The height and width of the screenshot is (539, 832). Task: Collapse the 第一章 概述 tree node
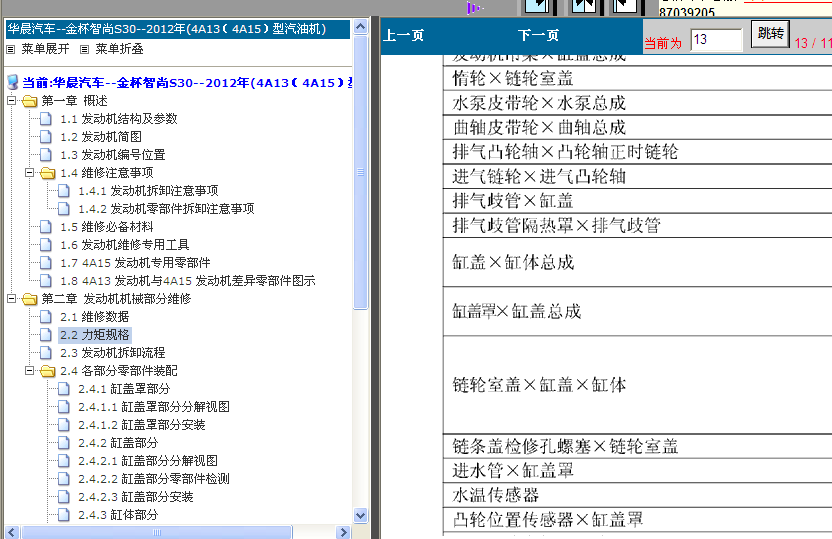point(11,100)
